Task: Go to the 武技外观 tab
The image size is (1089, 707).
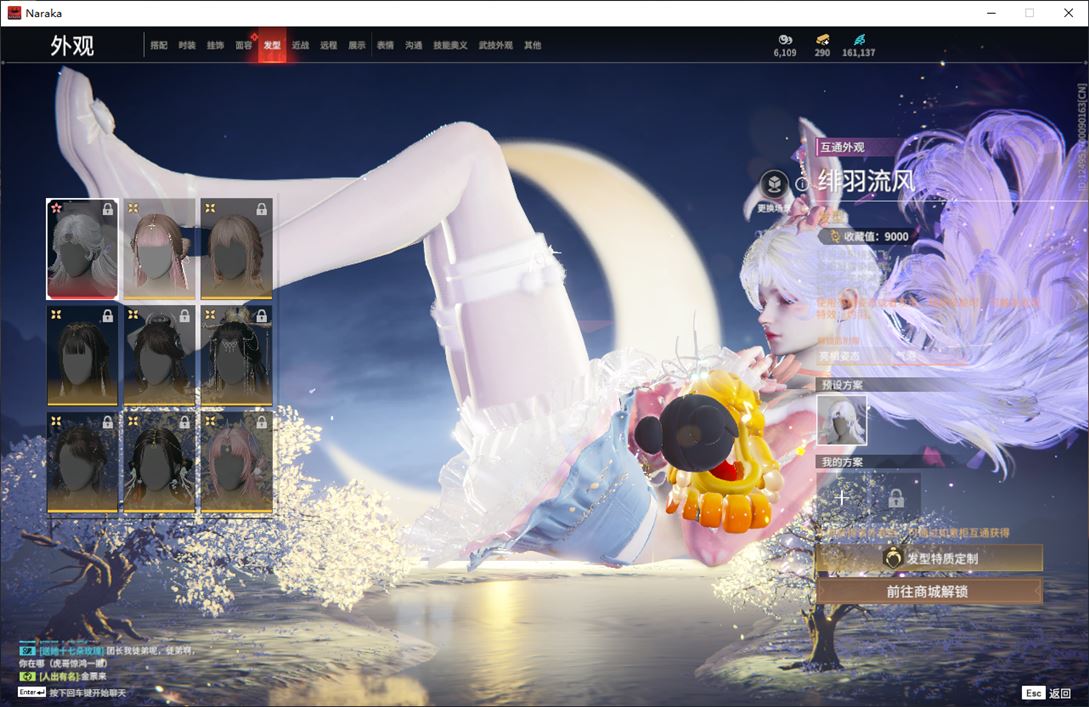Action: click(495, 45)
